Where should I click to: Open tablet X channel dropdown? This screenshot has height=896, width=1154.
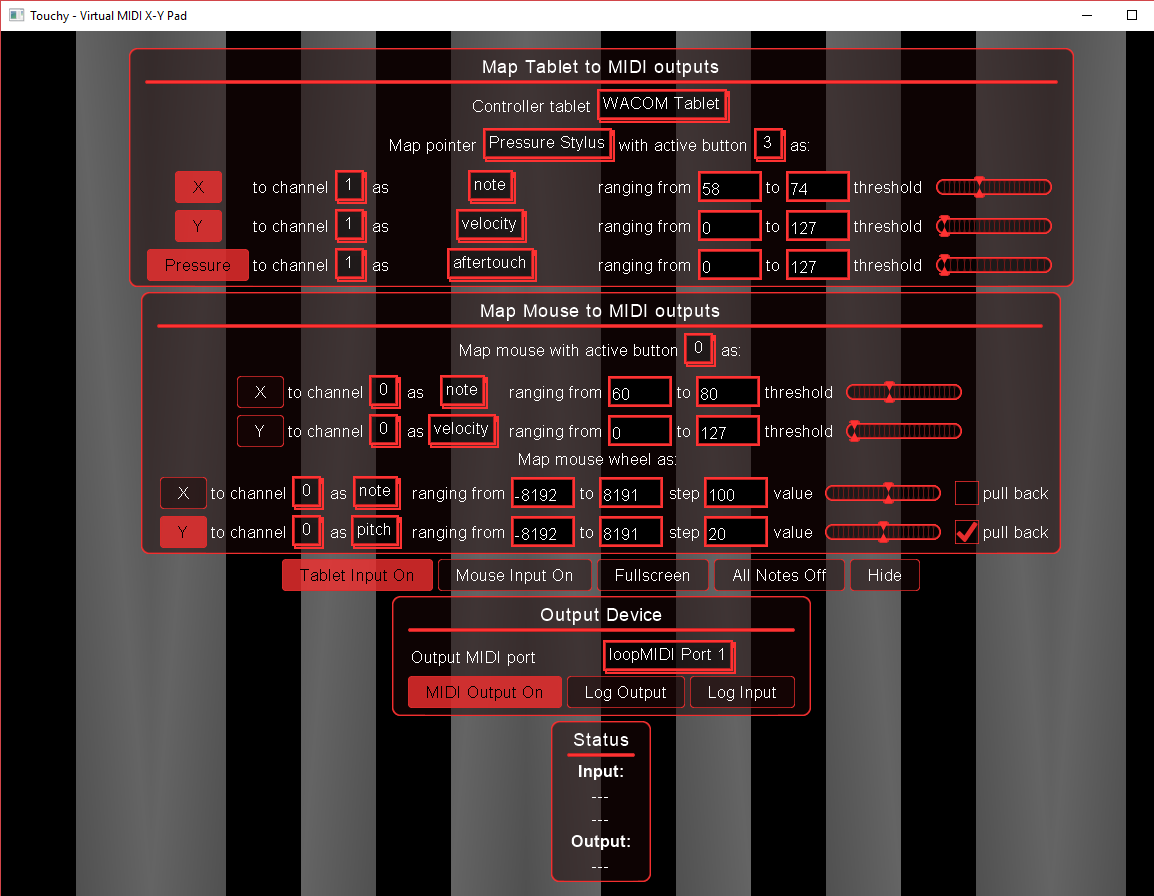click(350, 186)
